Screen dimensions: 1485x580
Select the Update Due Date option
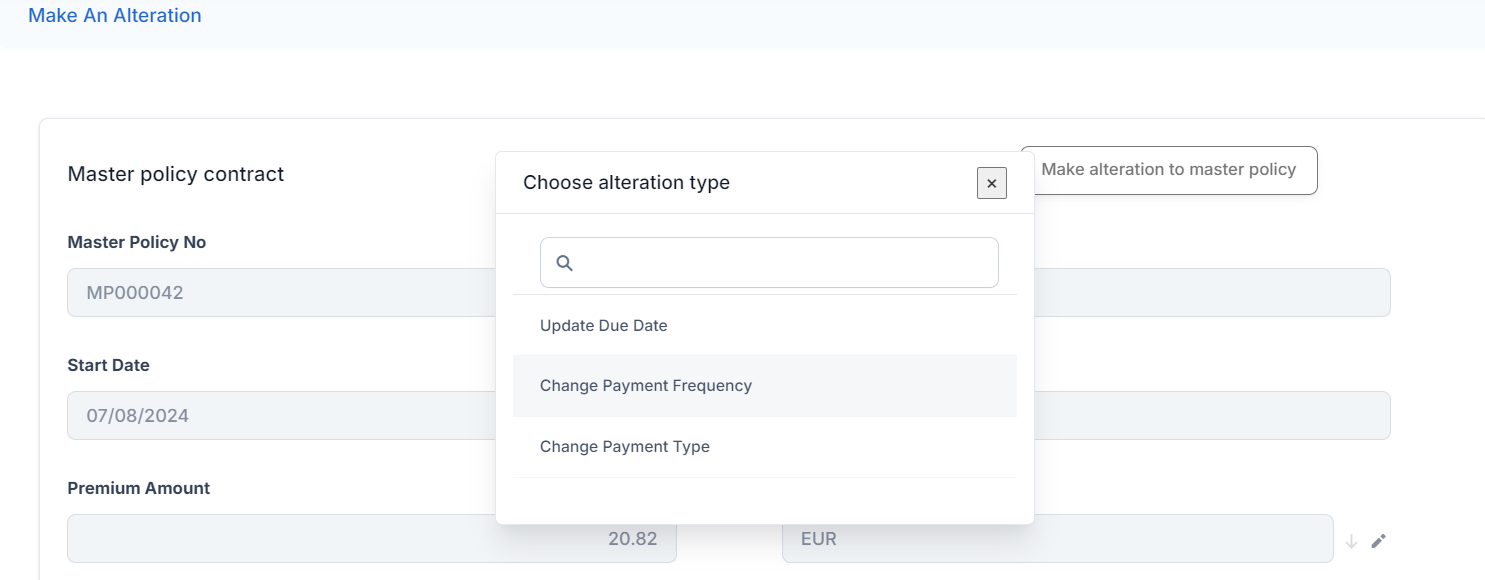[603, 325]
